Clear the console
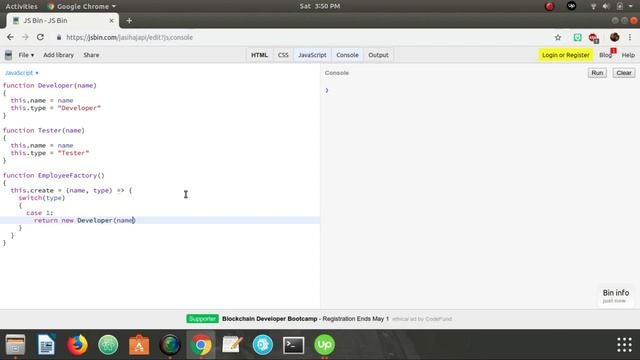This screenshot has height=360, width=640. click(x=624, y=73)
